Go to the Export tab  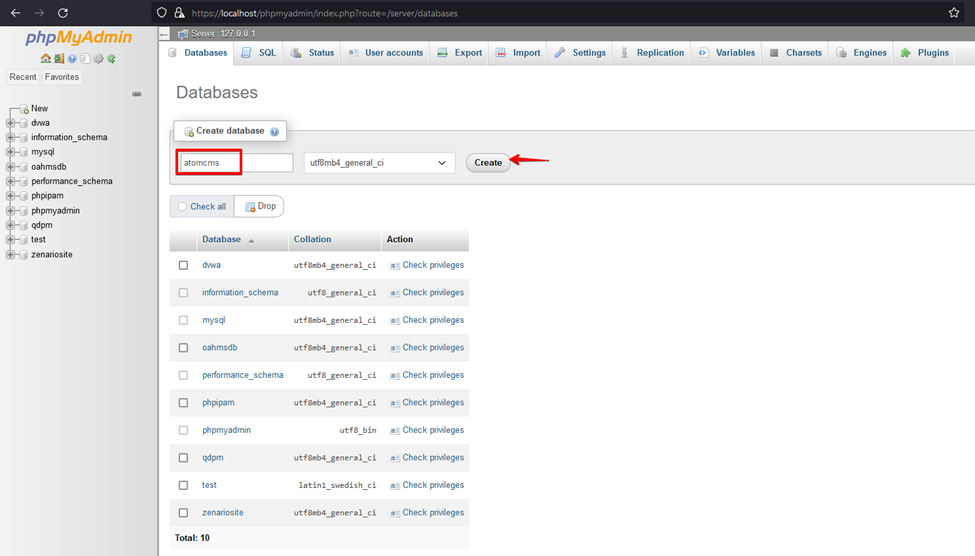point(460,53)
